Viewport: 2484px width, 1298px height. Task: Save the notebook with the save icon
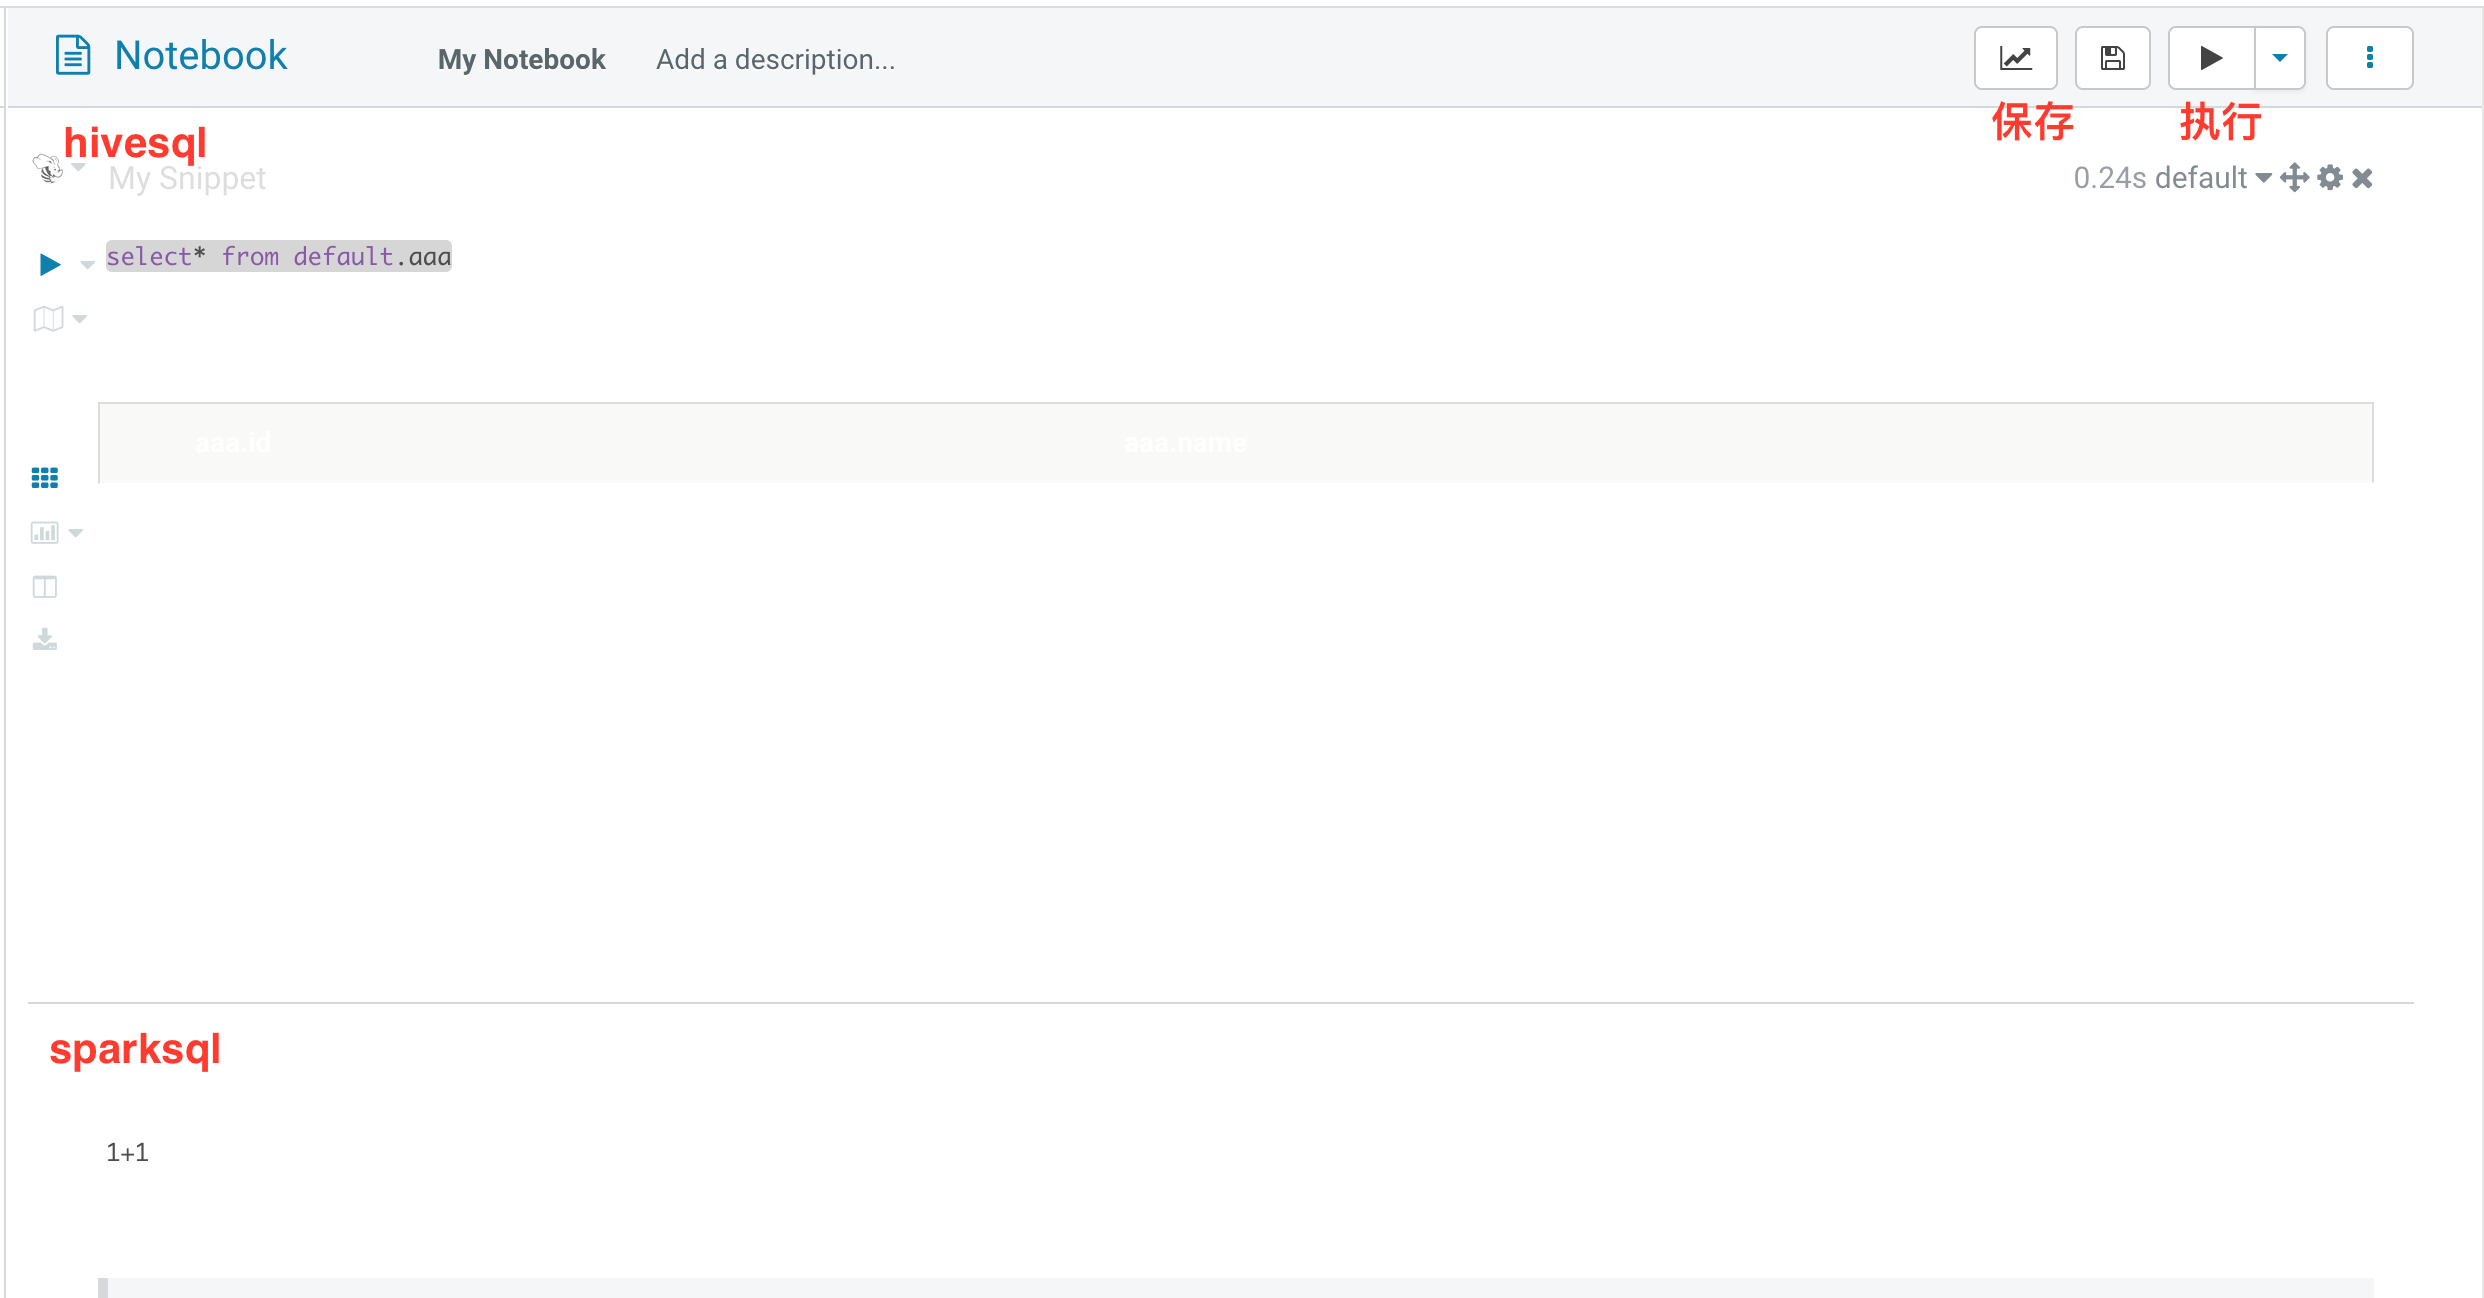(2112, 57)
